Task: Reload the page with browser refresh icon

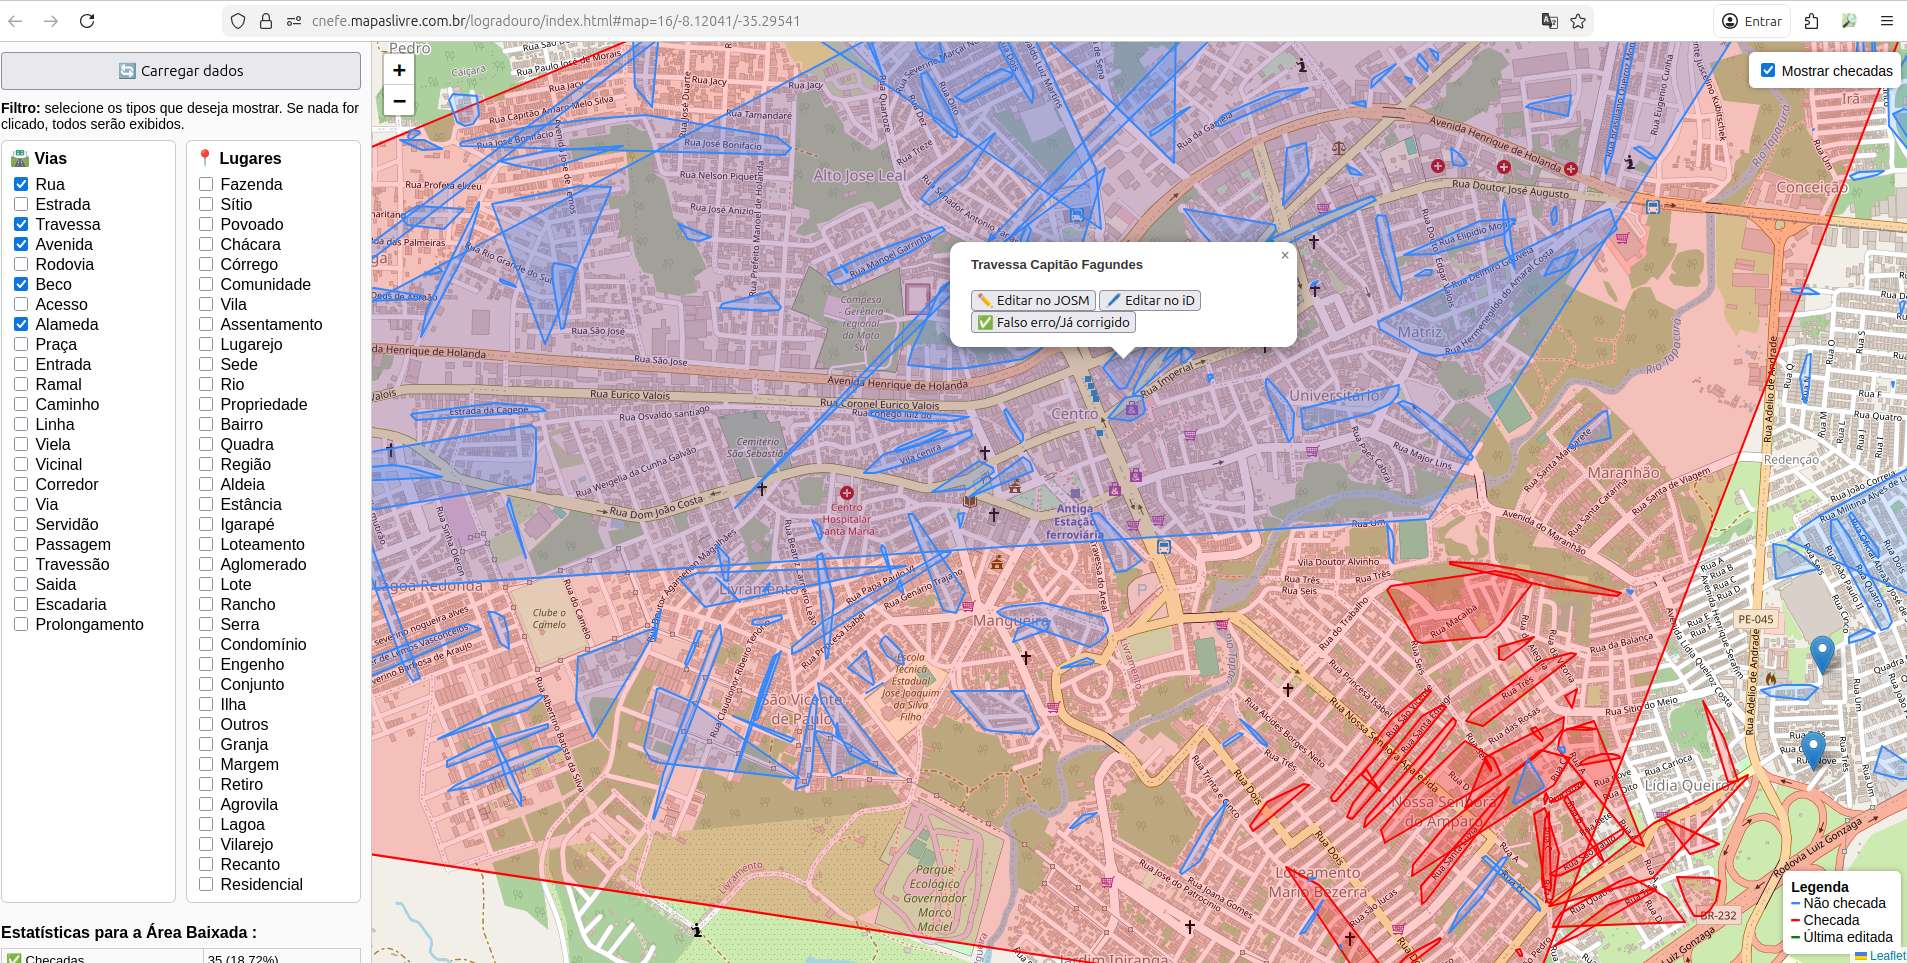Action: 87,21
